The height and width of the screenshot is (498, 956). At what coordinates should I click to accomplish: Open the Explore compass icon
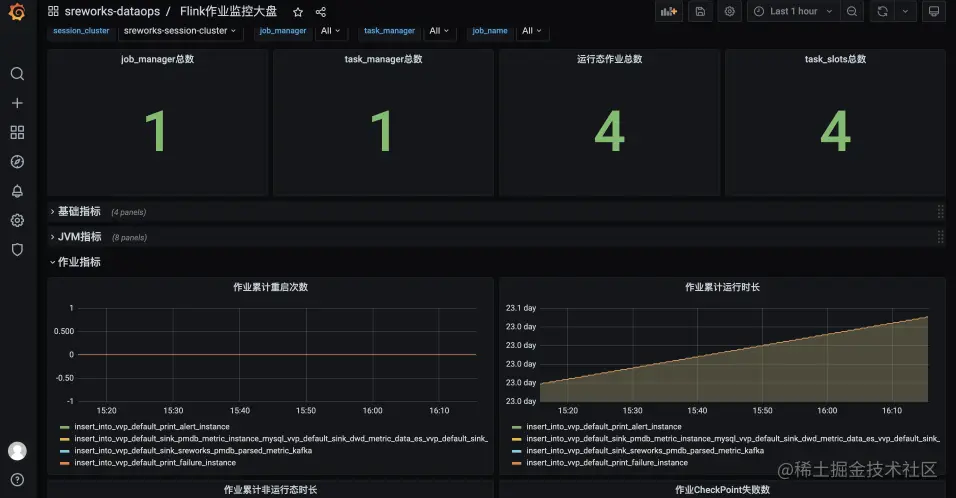point(17,162)
